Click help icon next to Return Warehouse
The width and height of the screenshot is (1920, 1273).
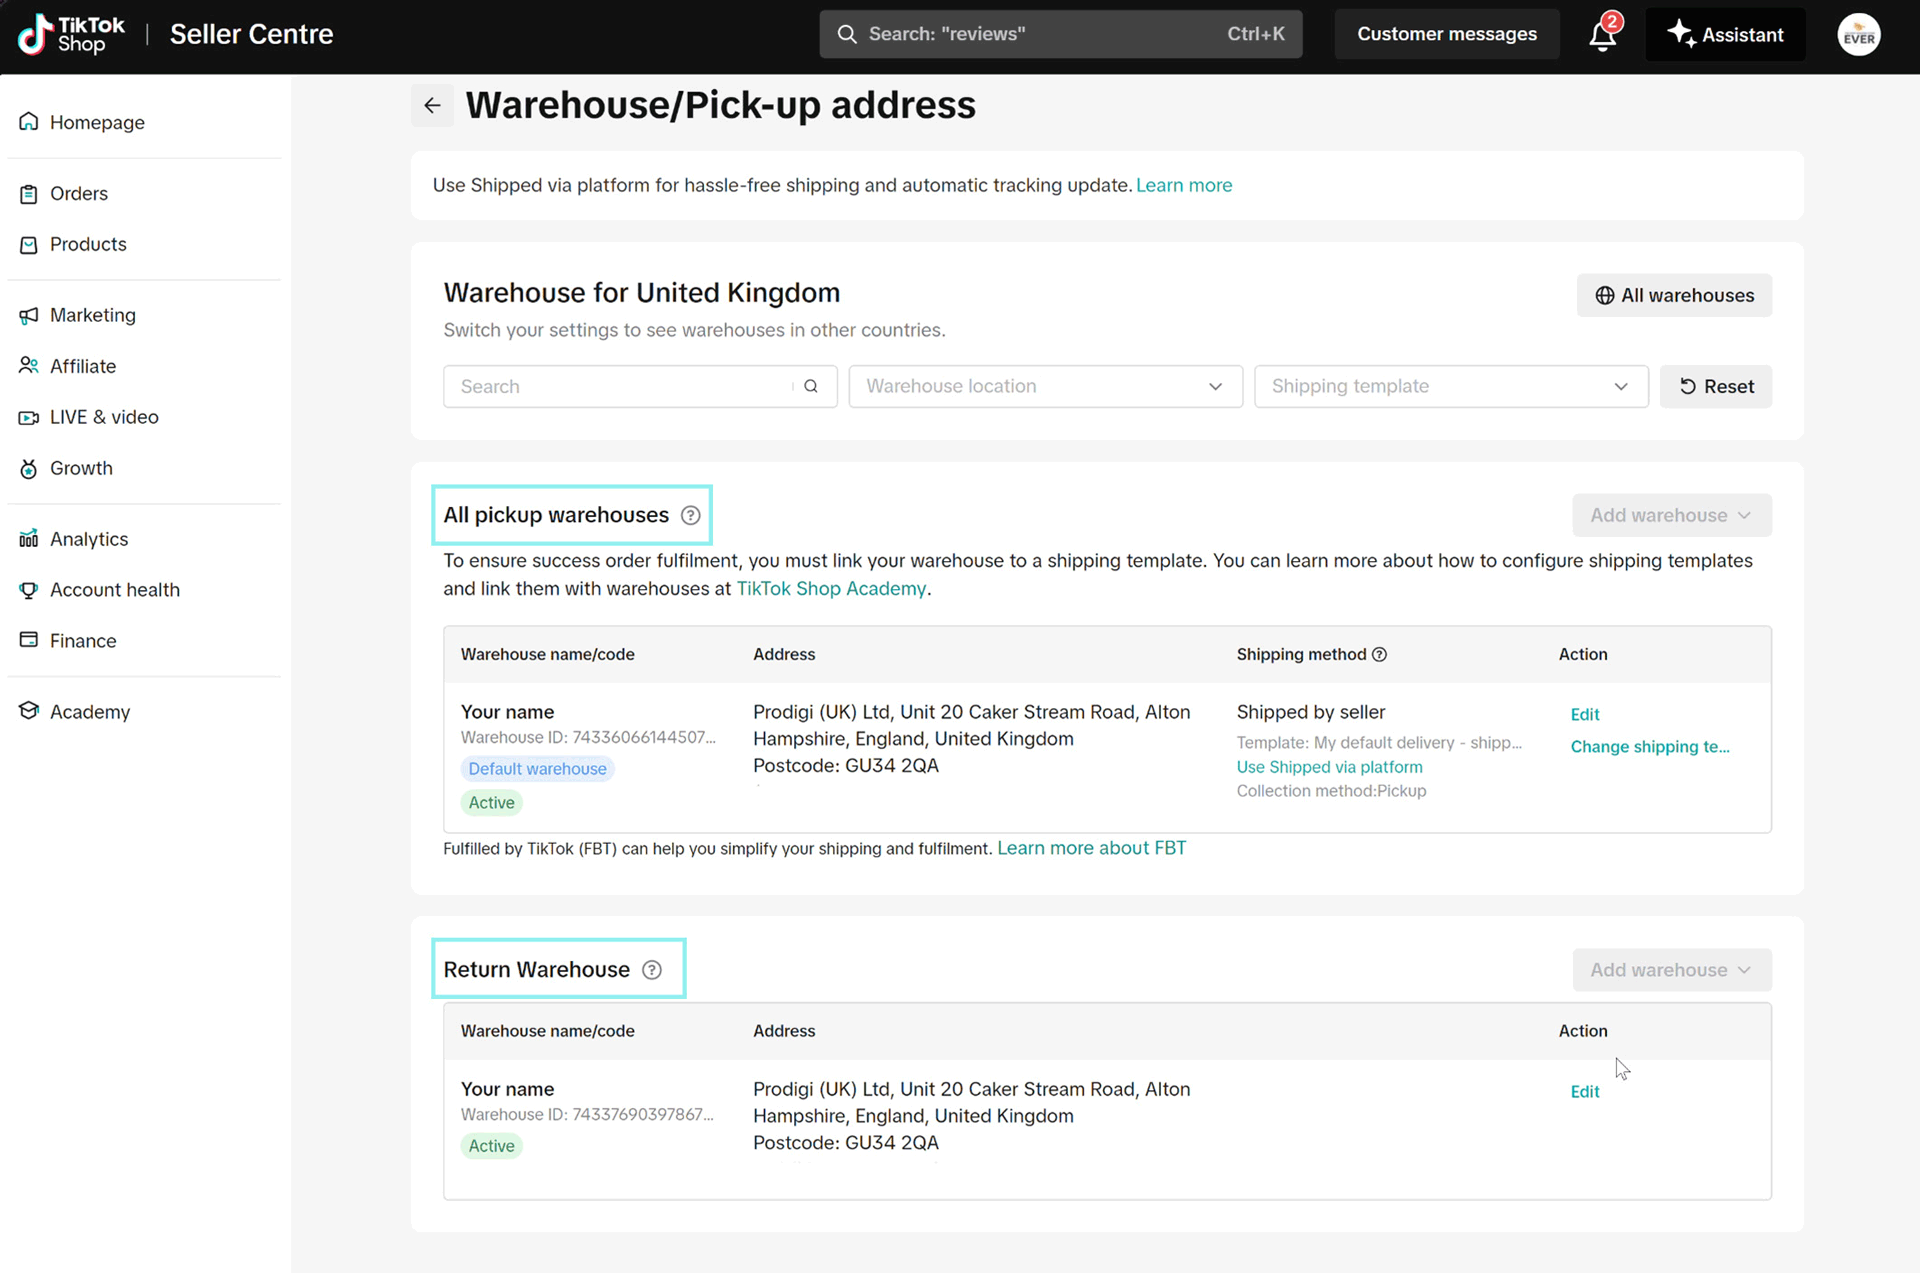point(652,970)
